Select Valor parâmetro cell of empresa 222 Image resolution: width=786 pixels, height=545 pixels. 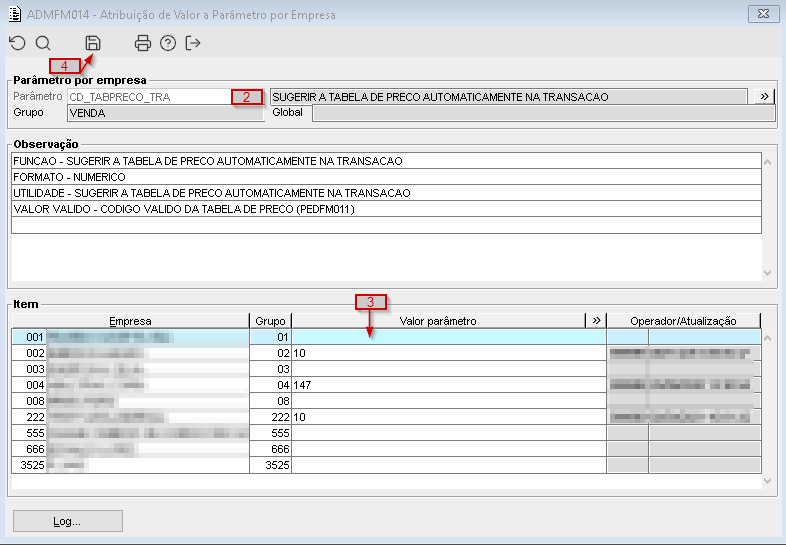click(x=449, y=417)
